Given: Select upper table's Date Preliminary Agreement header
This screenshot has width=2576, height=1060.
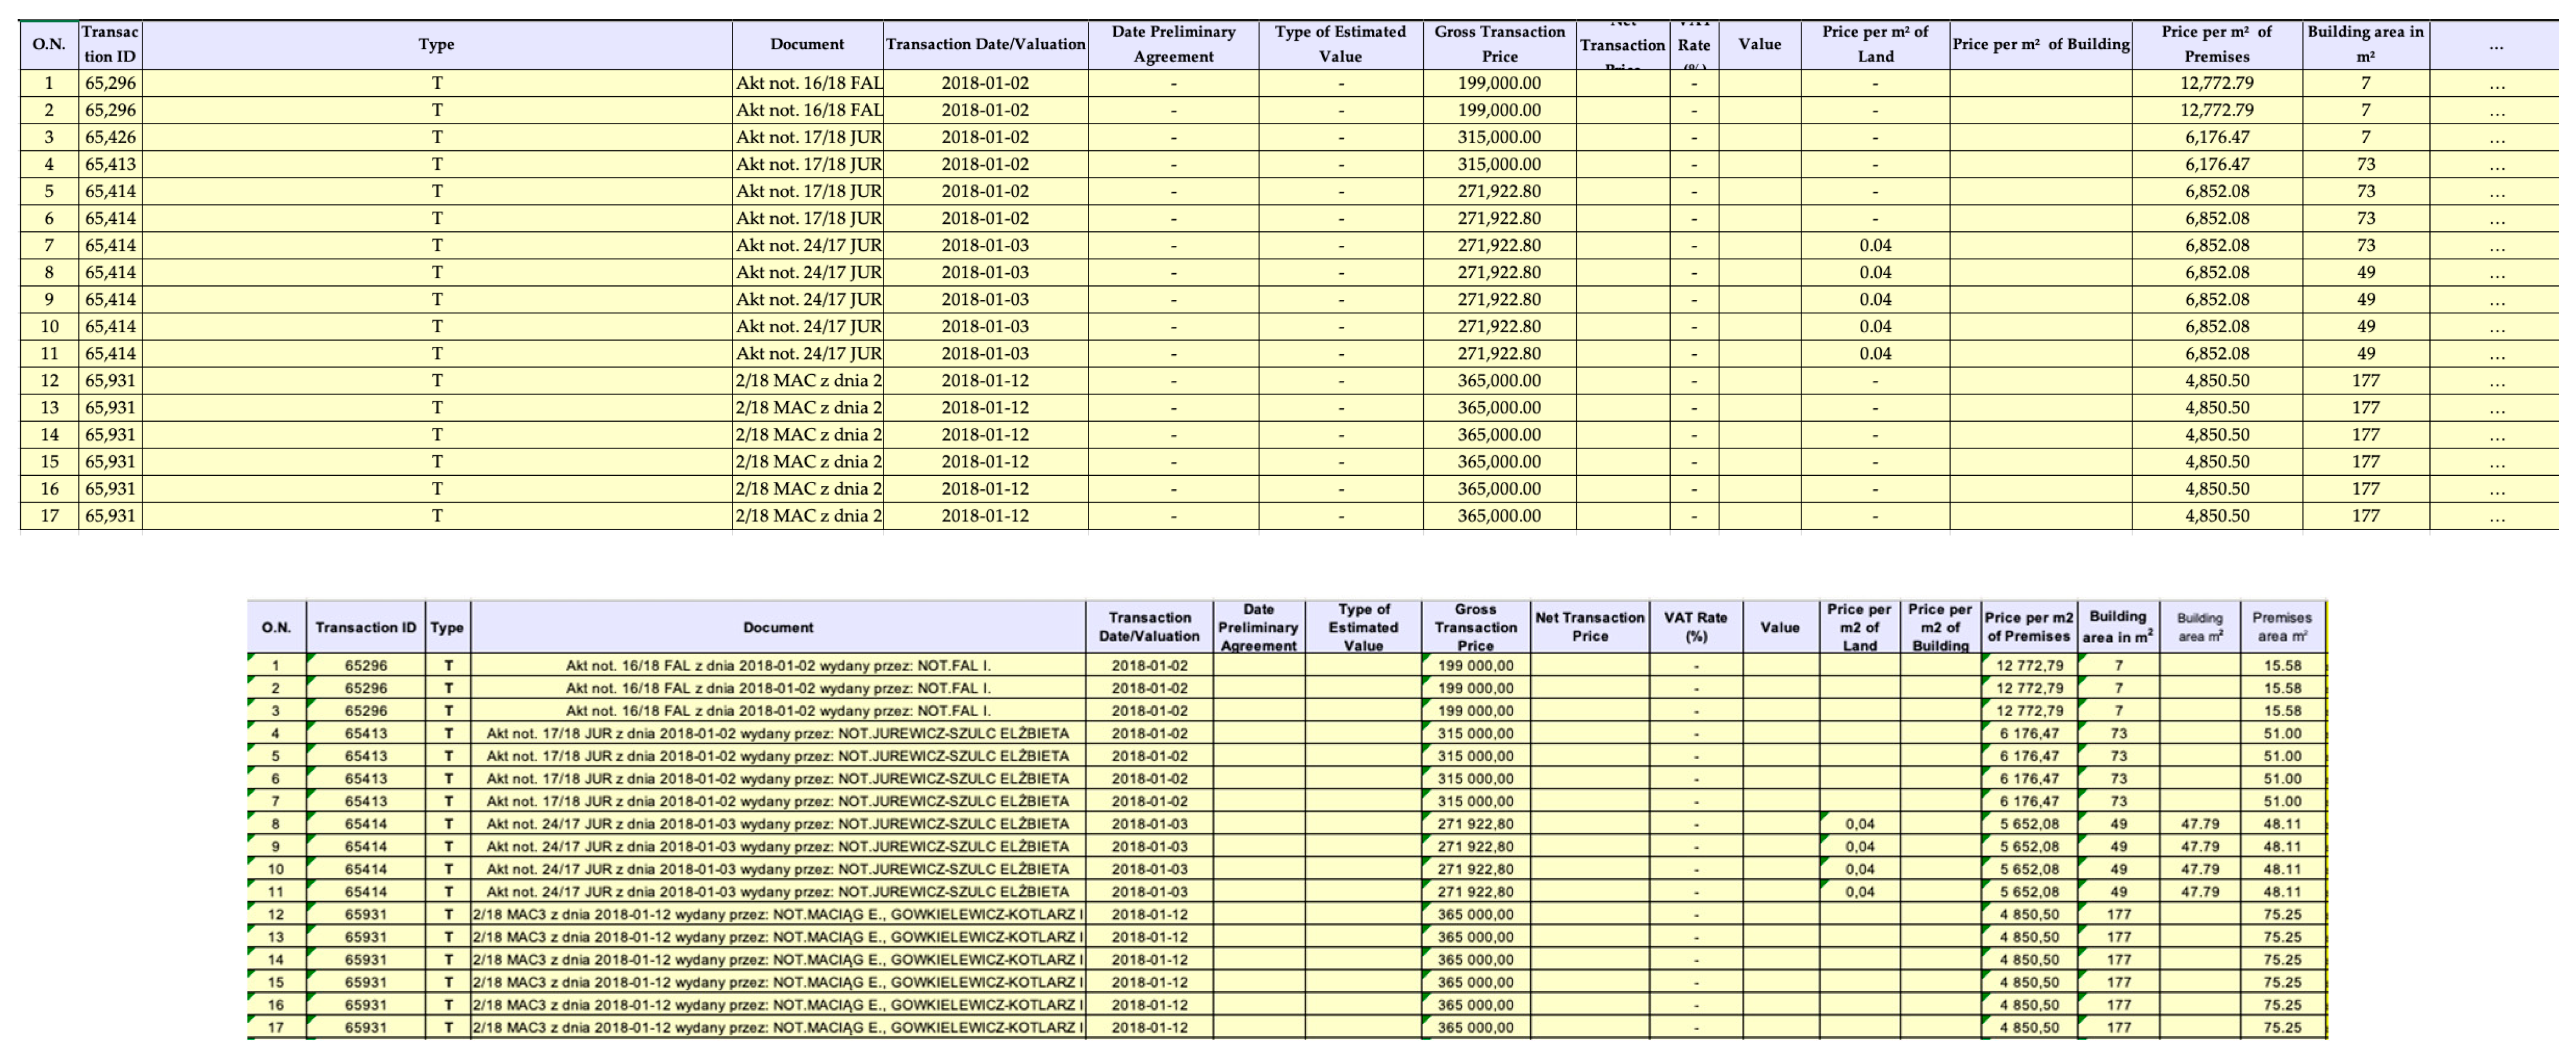Looking at the screenshot, I should (1173, 45).
